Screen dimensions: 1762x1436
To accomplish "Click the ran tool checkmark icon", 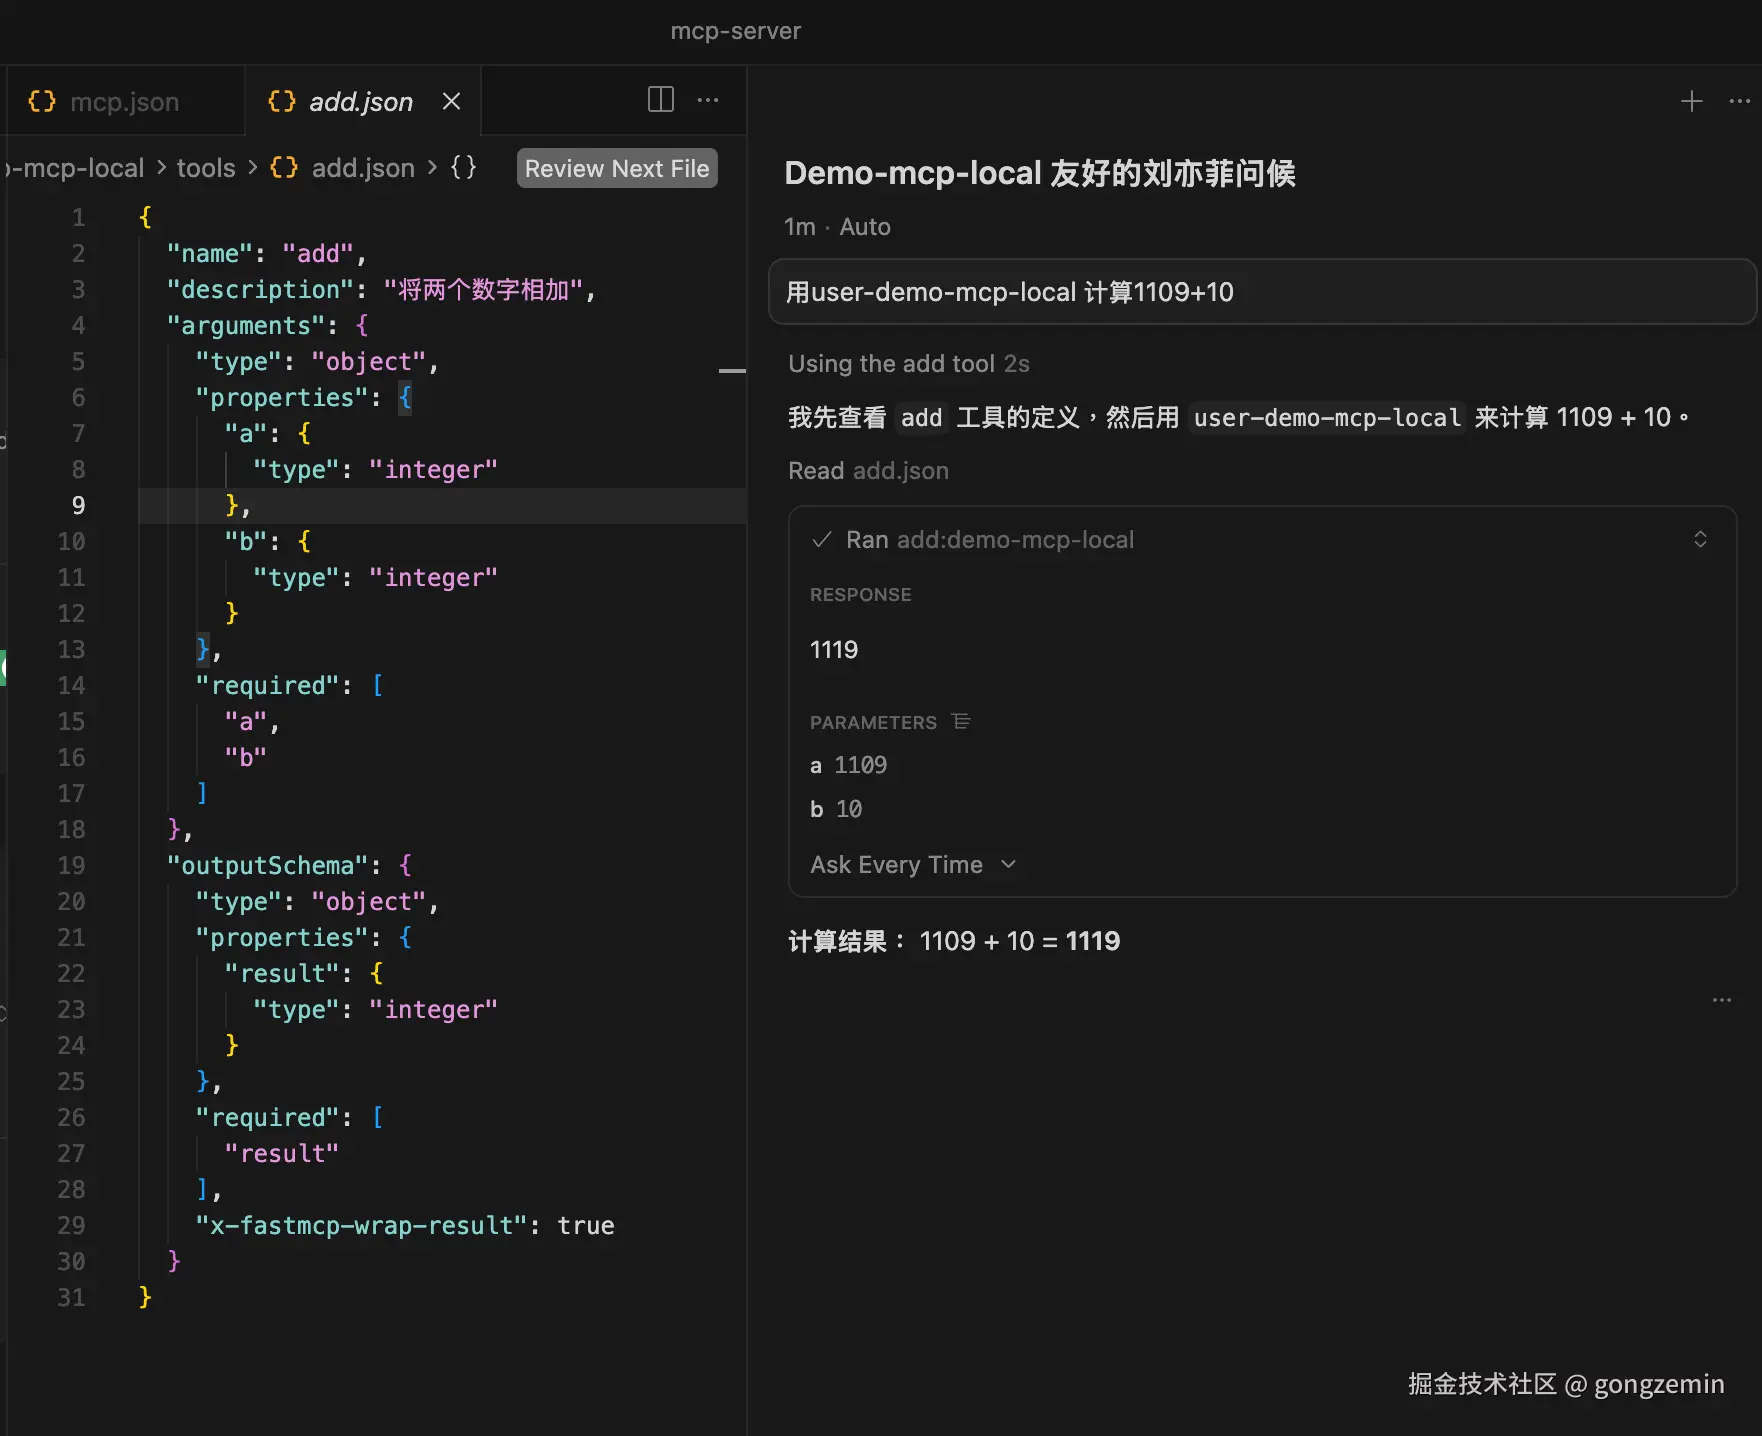I will [x=822, y=540].
